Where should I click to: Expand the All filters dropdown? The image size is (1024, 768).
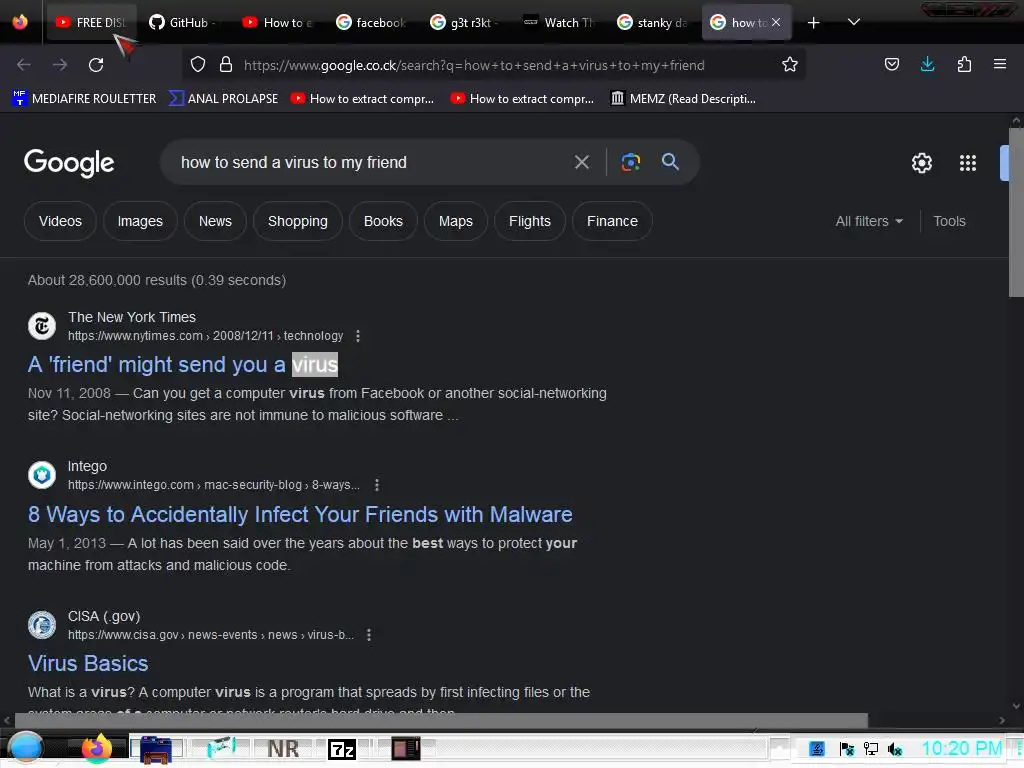coord(869,221)
